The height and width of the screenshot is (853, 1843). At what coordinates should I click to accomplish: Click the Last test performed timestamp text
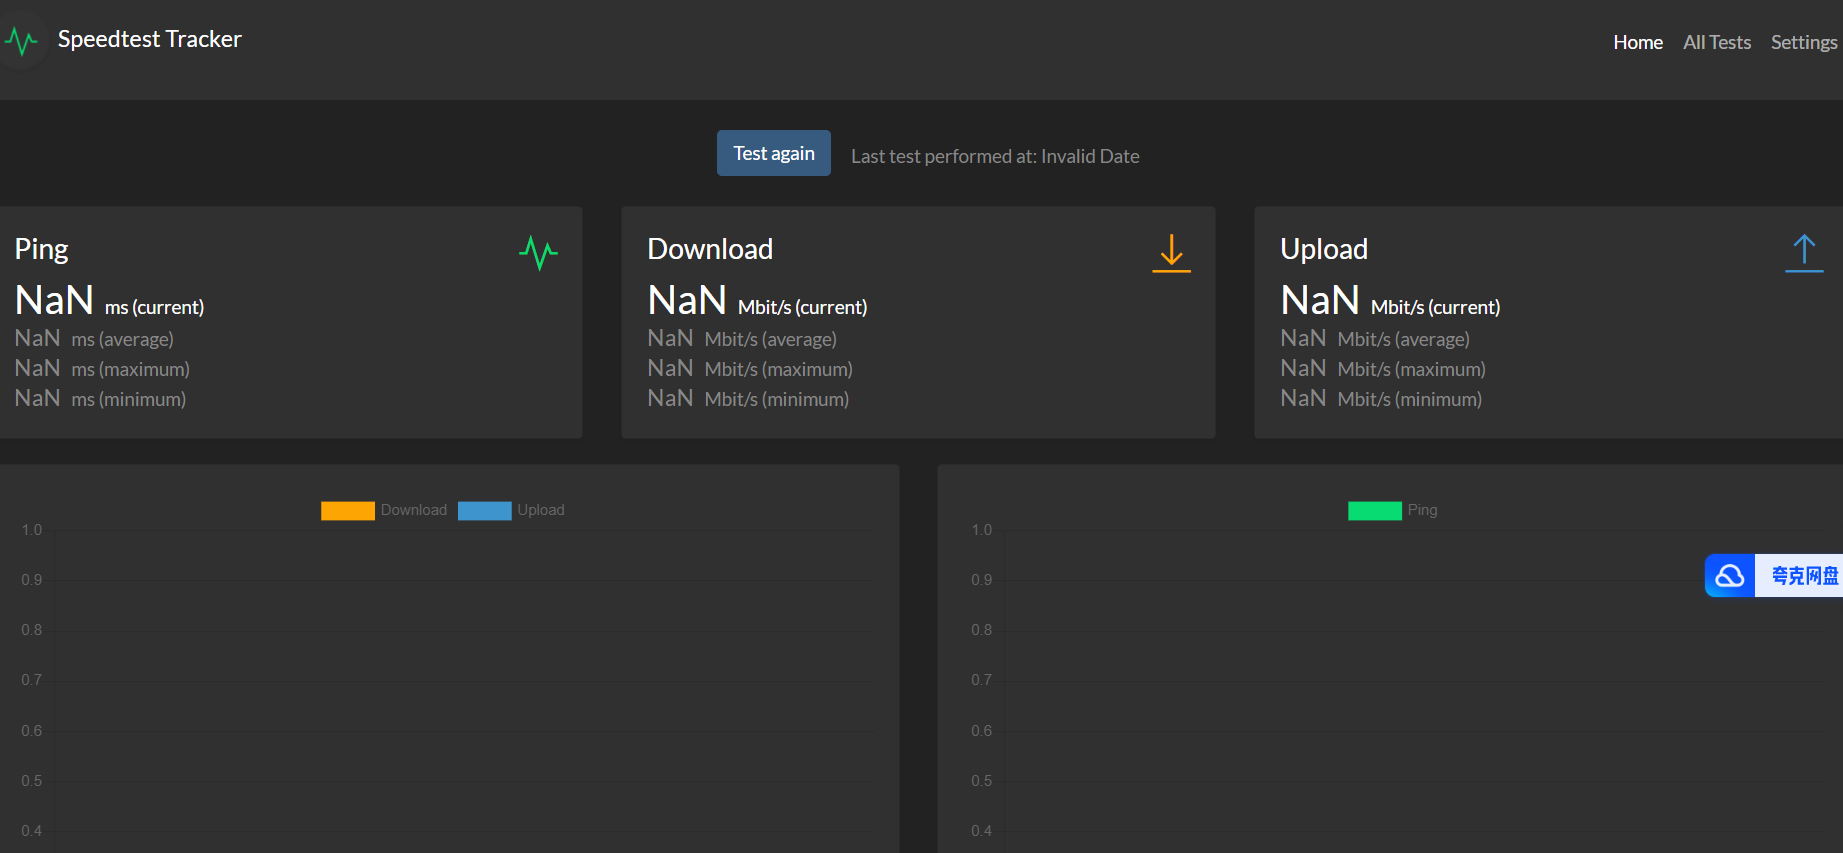[x=995, y=156]
